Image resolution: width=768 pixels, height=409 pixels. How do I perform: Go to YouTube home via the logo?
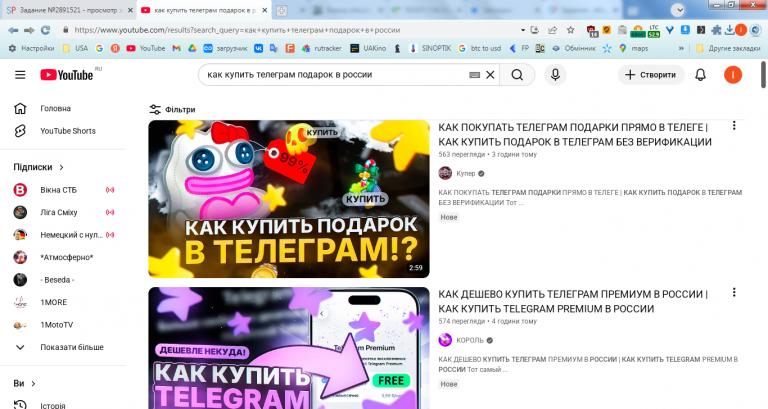coord(67,75)
